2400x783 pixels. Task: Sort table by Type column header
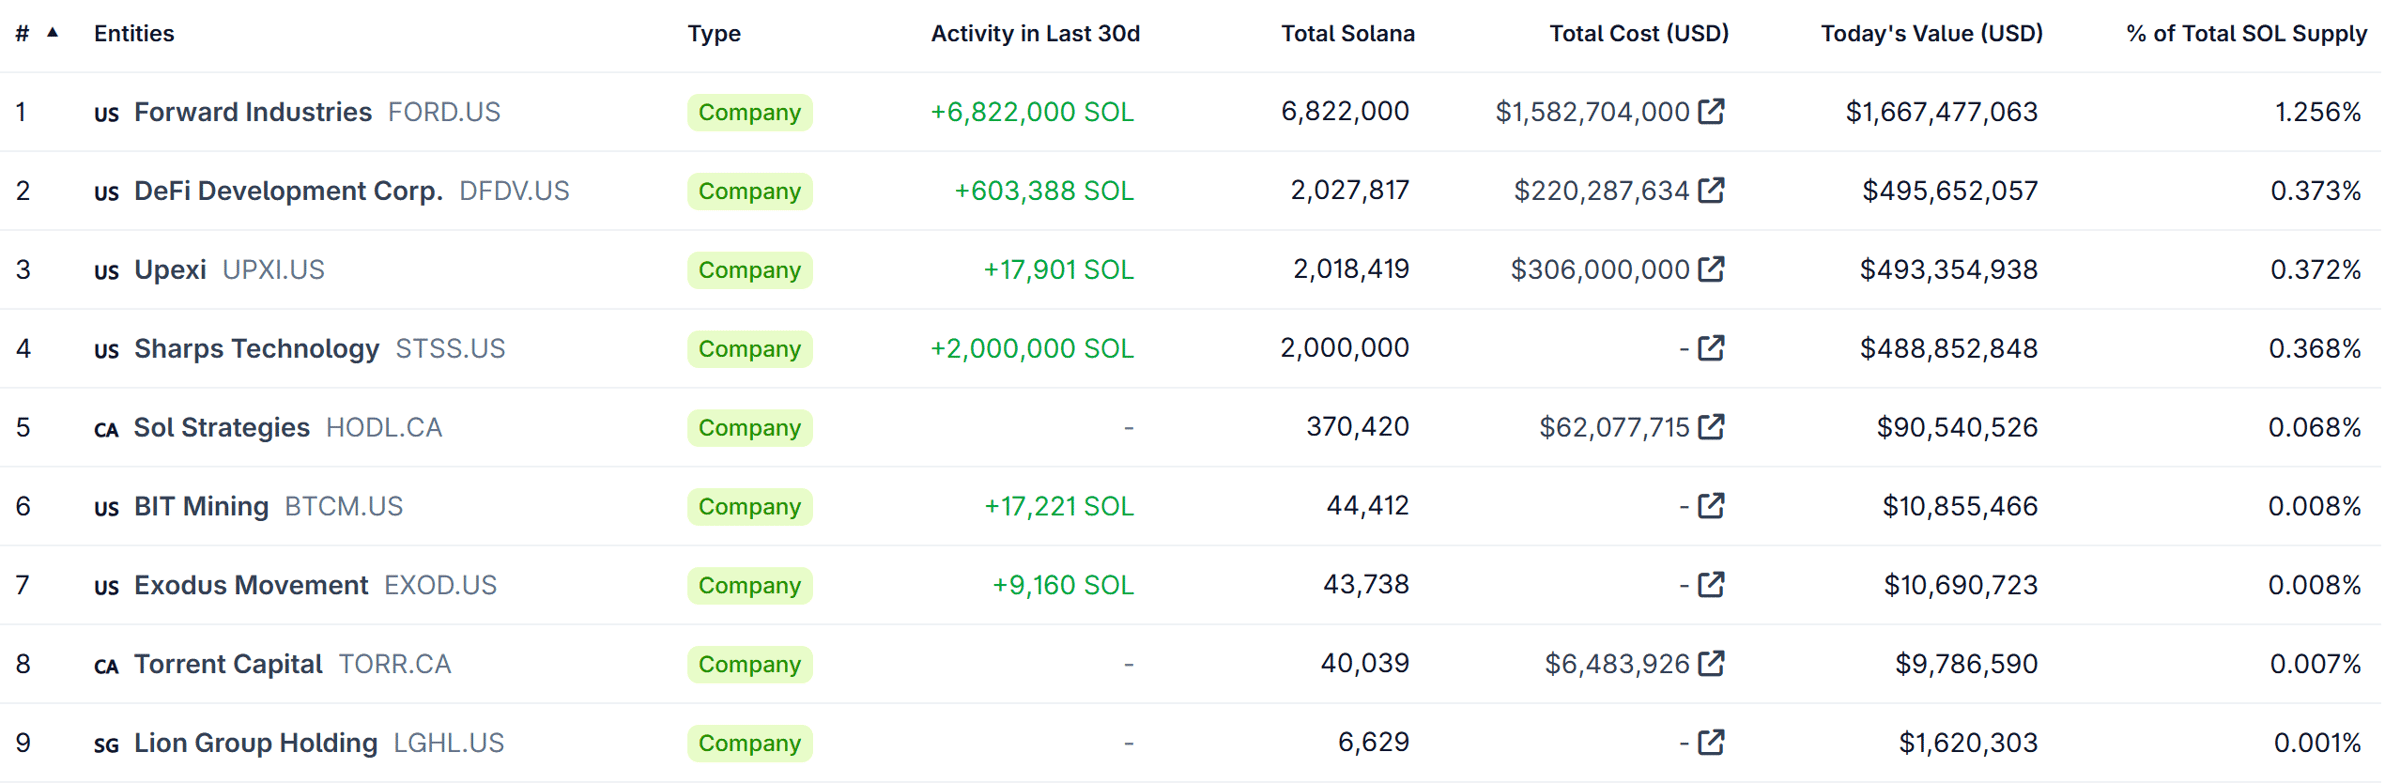point(714,33)
